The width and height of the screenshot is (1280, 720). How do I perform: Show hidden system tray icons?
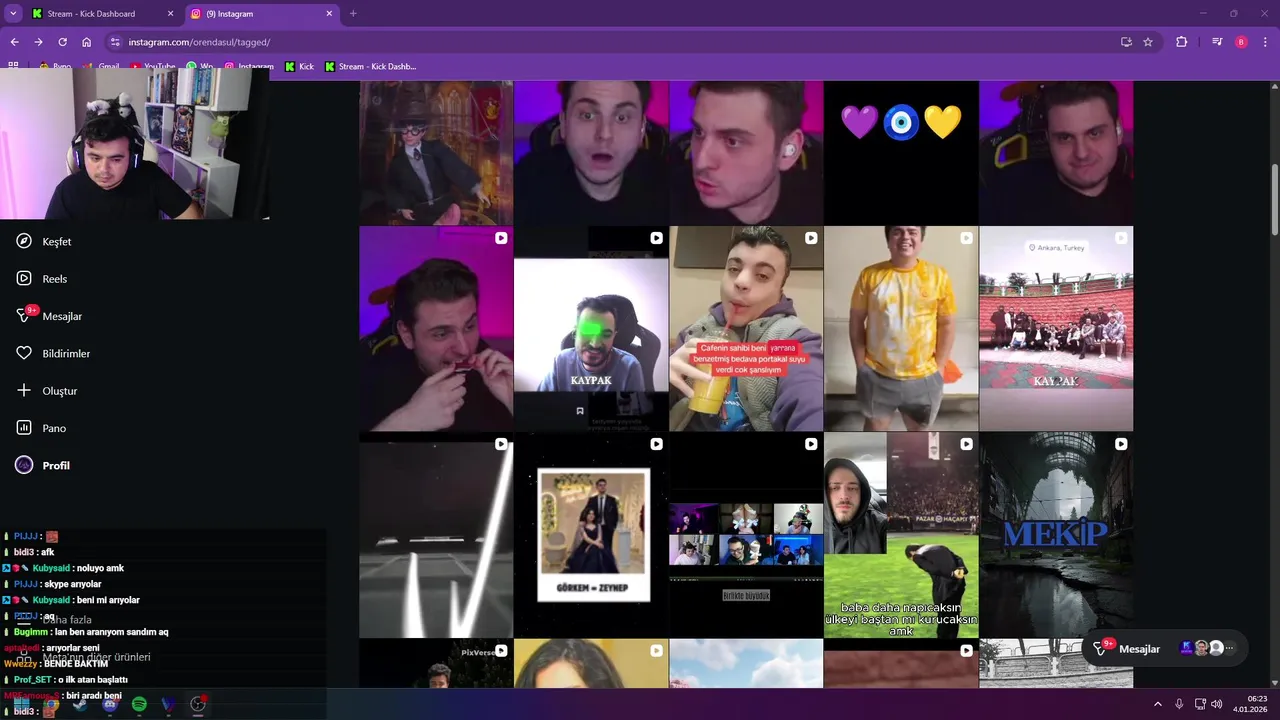point(1158,704)
